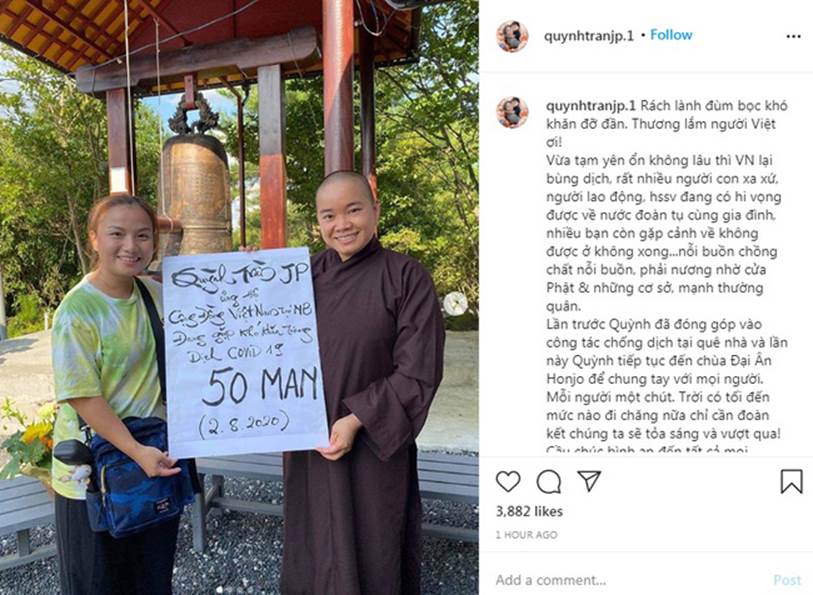Click the header profile avatar of quynhtranjp.1
Viewport: 813px width, 595px height.
pos(512,36)
